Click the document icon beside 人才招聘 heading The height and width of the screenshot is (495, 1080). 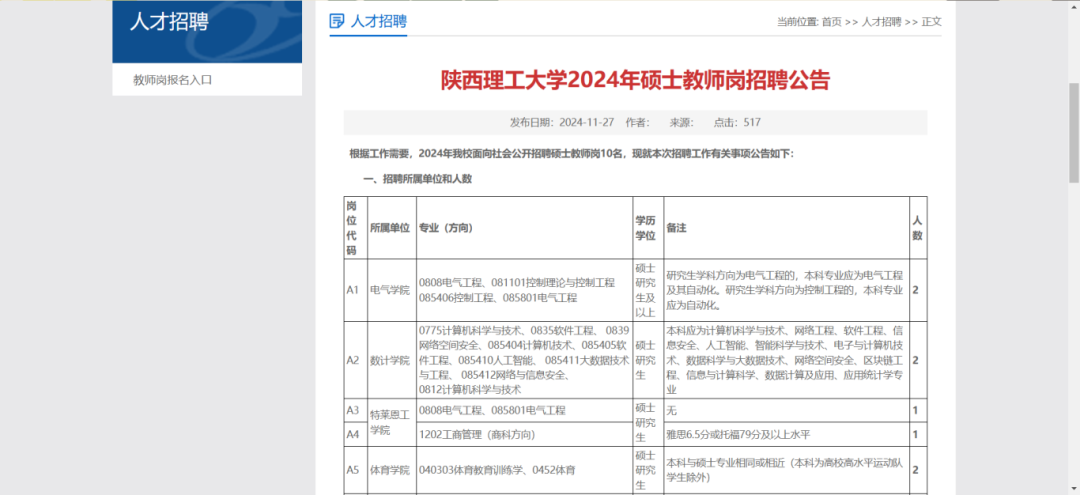click(337, 21)
